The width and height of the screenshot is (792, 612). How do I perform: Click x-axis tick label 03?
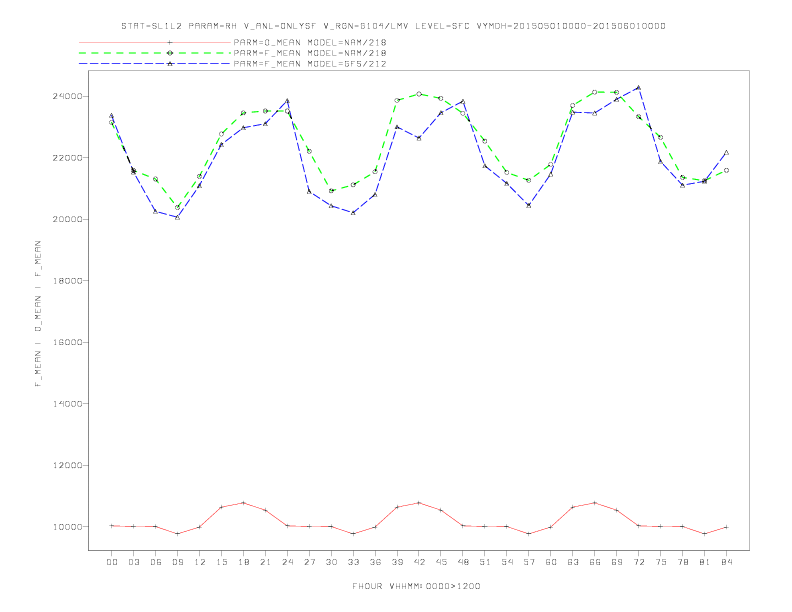133,562
